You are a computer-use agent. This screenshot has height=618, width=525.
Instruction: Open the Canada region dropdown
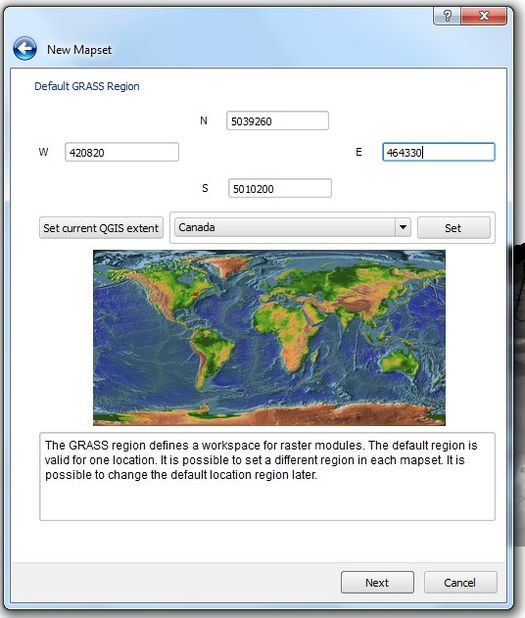(292, 227)
